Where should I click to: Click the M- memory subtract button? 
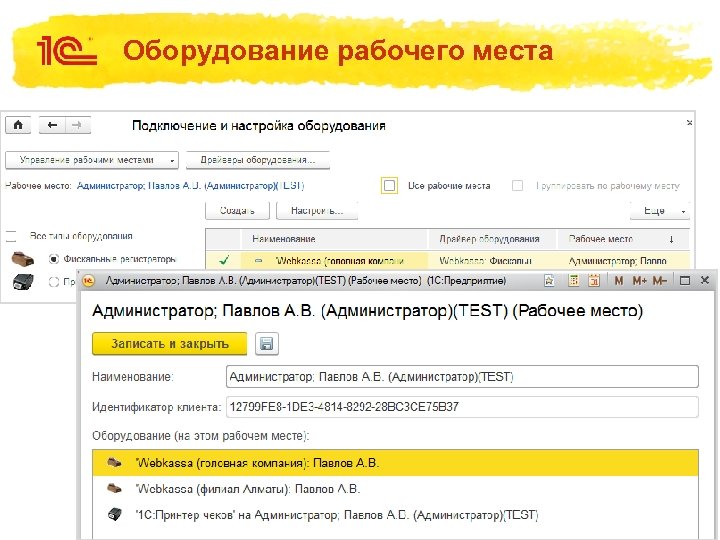[x=659, y=281]
